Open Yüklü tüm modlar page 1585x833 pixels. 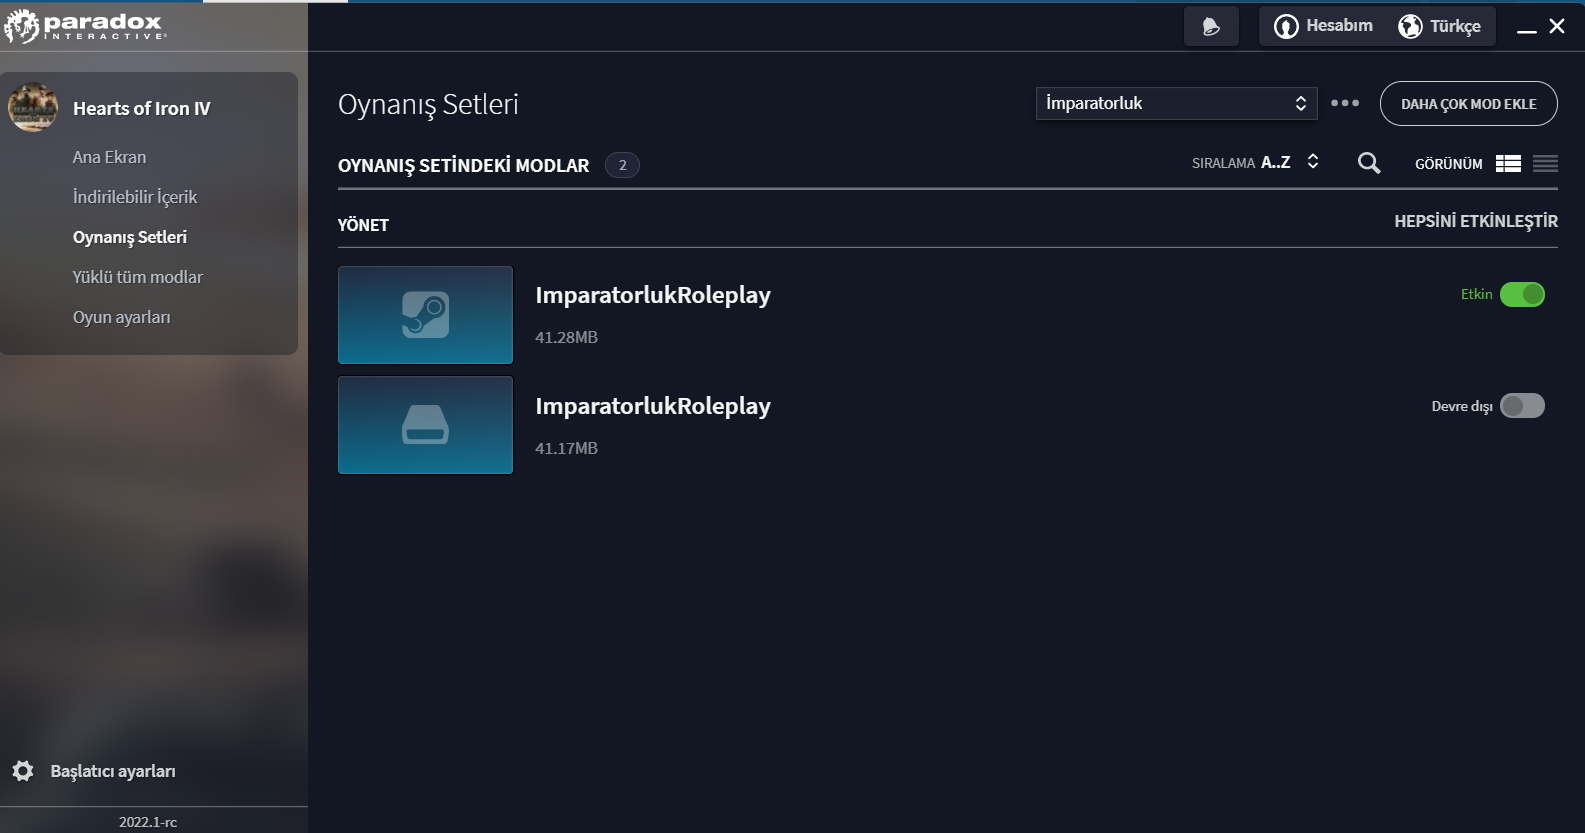tap(137, 277)
